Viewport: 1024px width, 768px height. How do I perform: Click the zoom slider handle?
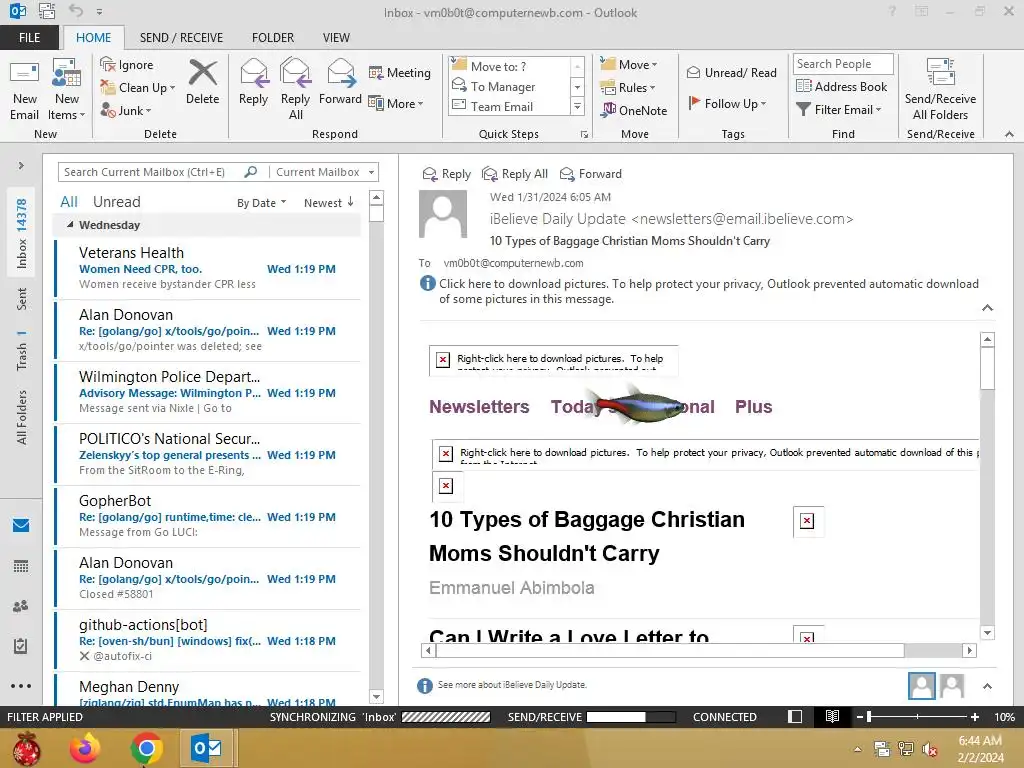869,716
